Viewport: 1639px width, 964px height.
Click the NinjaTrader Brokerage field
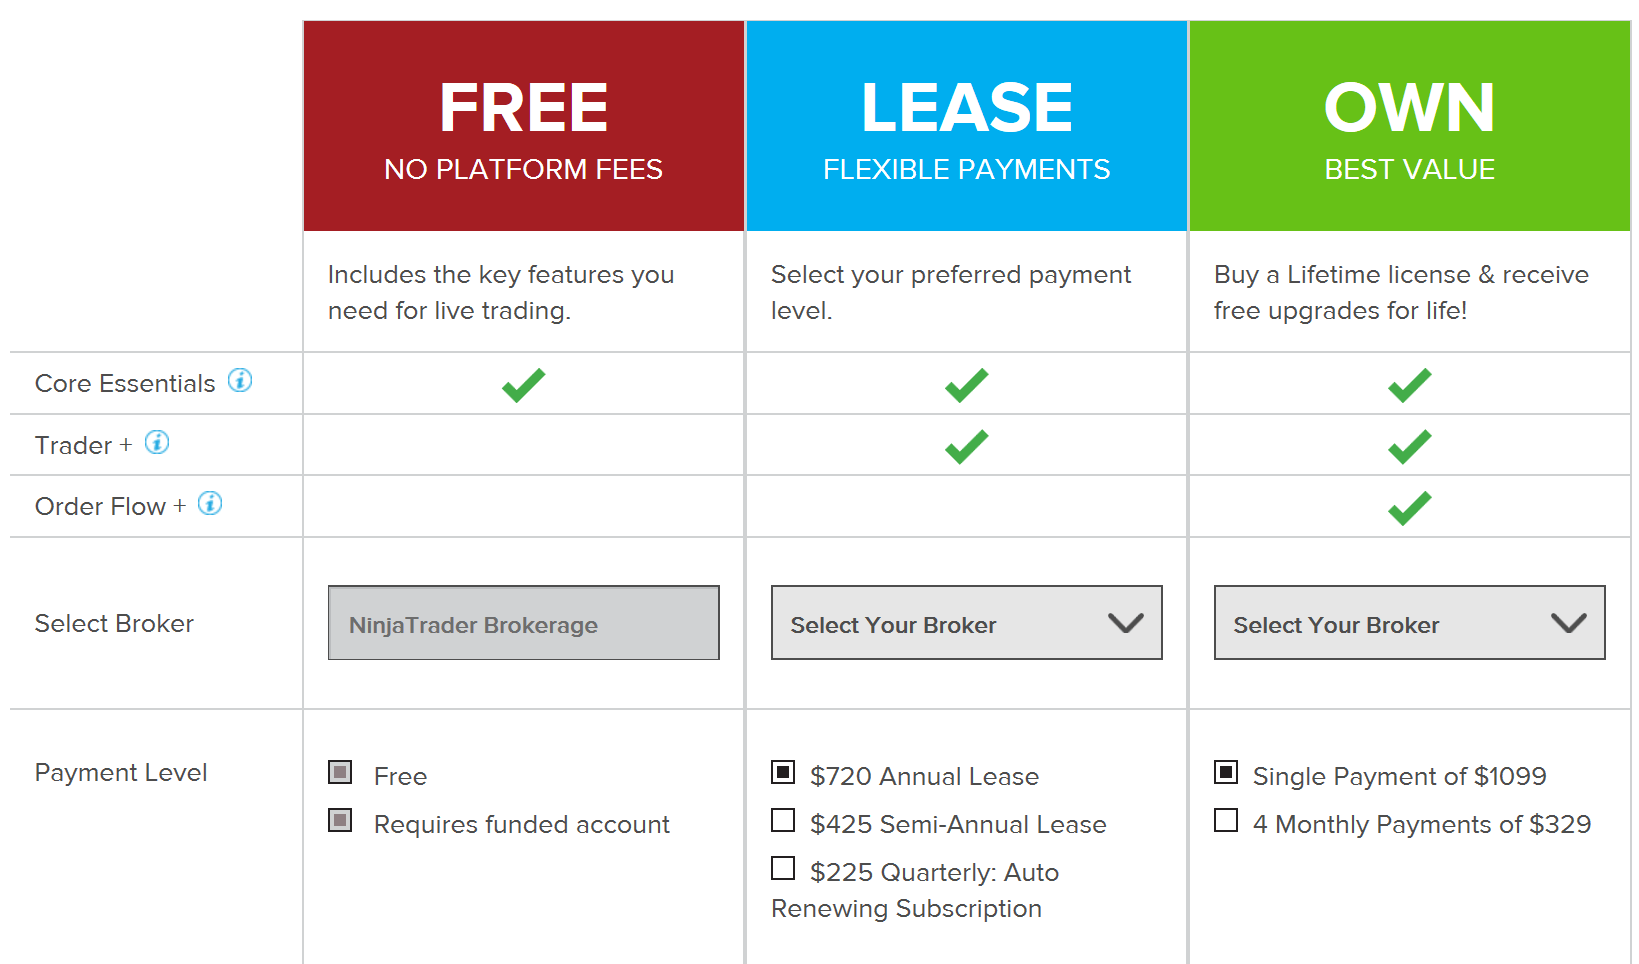[524, 623]
